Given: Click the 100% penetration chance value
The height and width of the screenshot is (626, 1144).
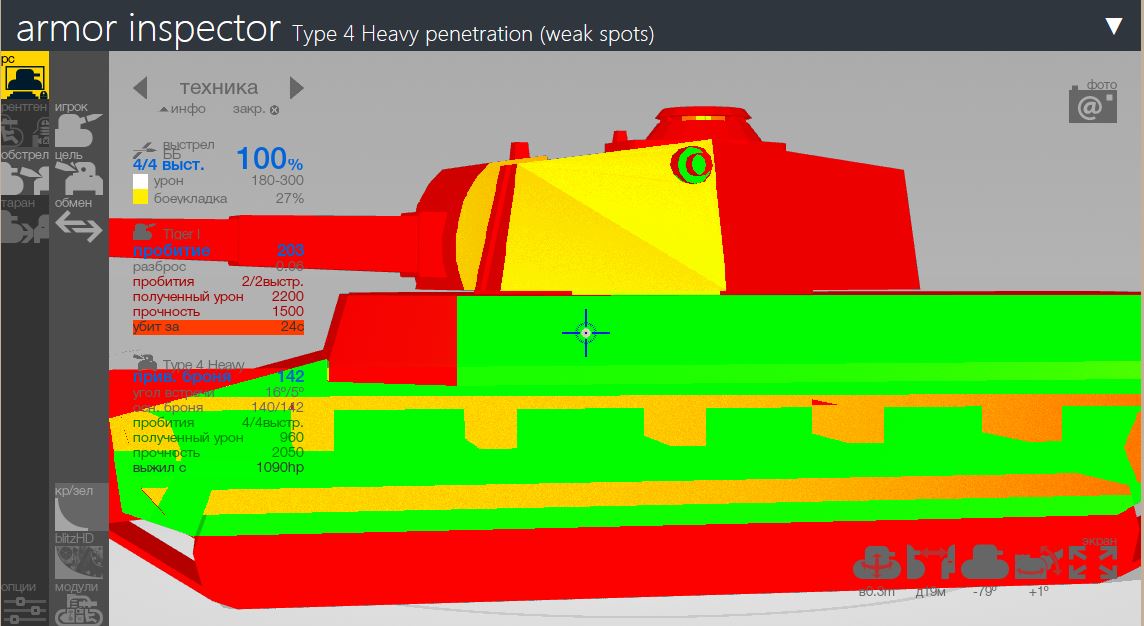Looking at the screenshot, I should (x=269, y=158).
